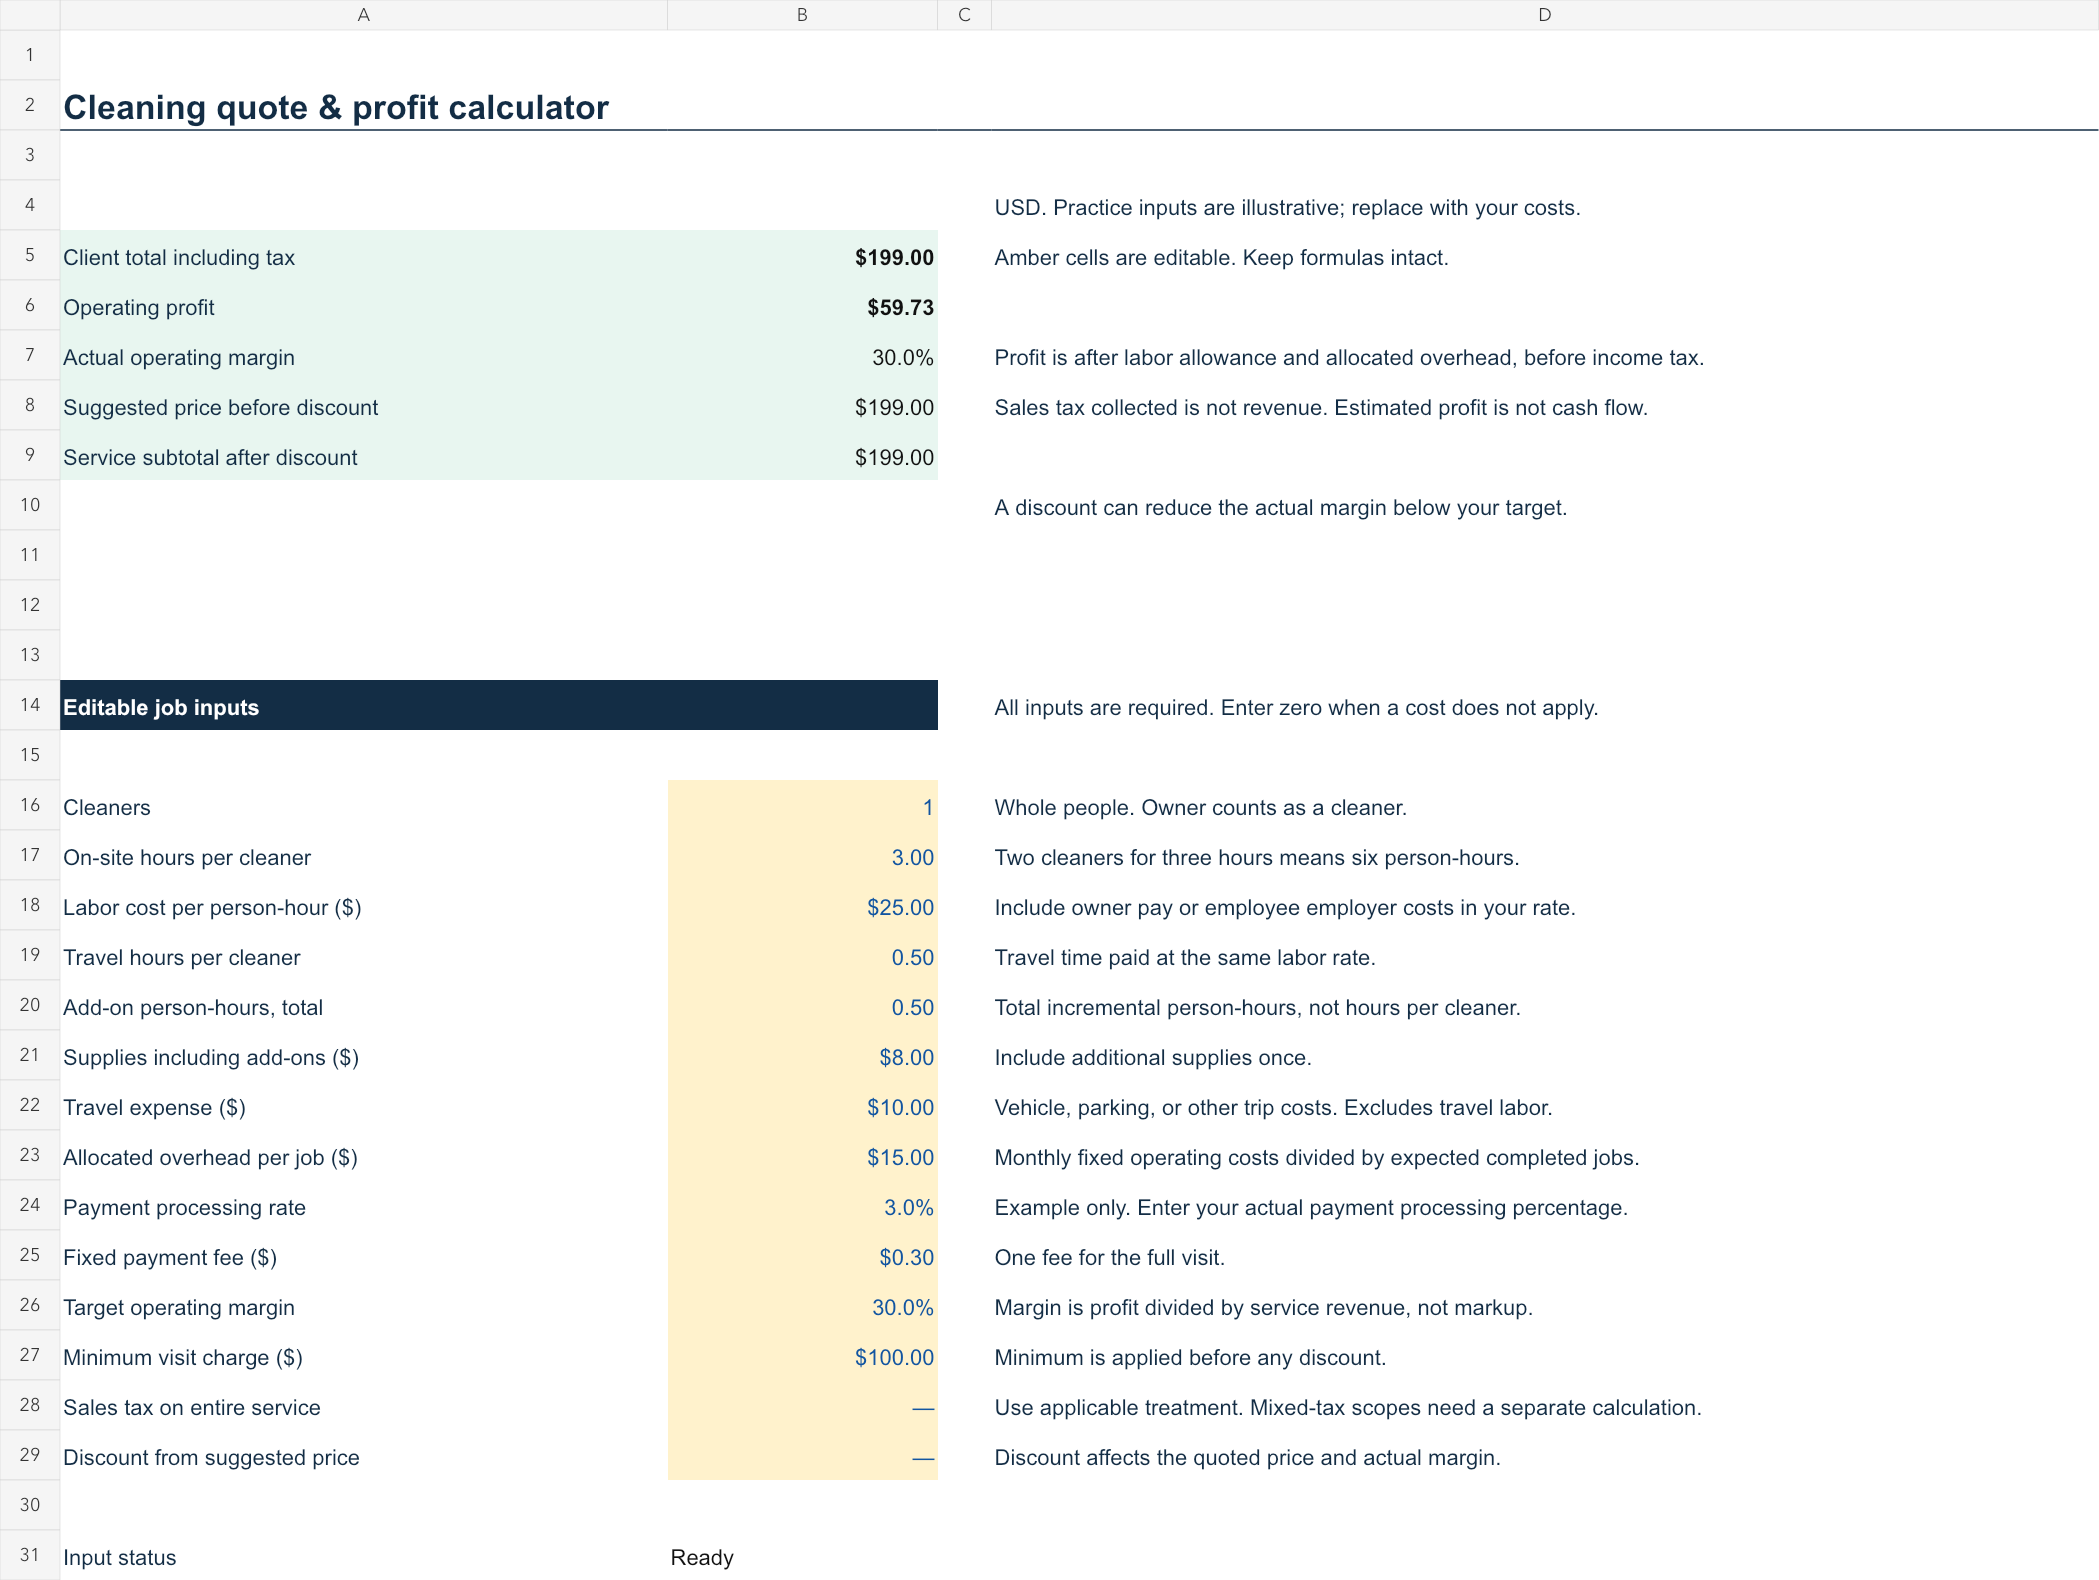Screen dimensions: 2099x1580
Task: Select Labor cost per person-hour value cell
Action: (802, 906)
